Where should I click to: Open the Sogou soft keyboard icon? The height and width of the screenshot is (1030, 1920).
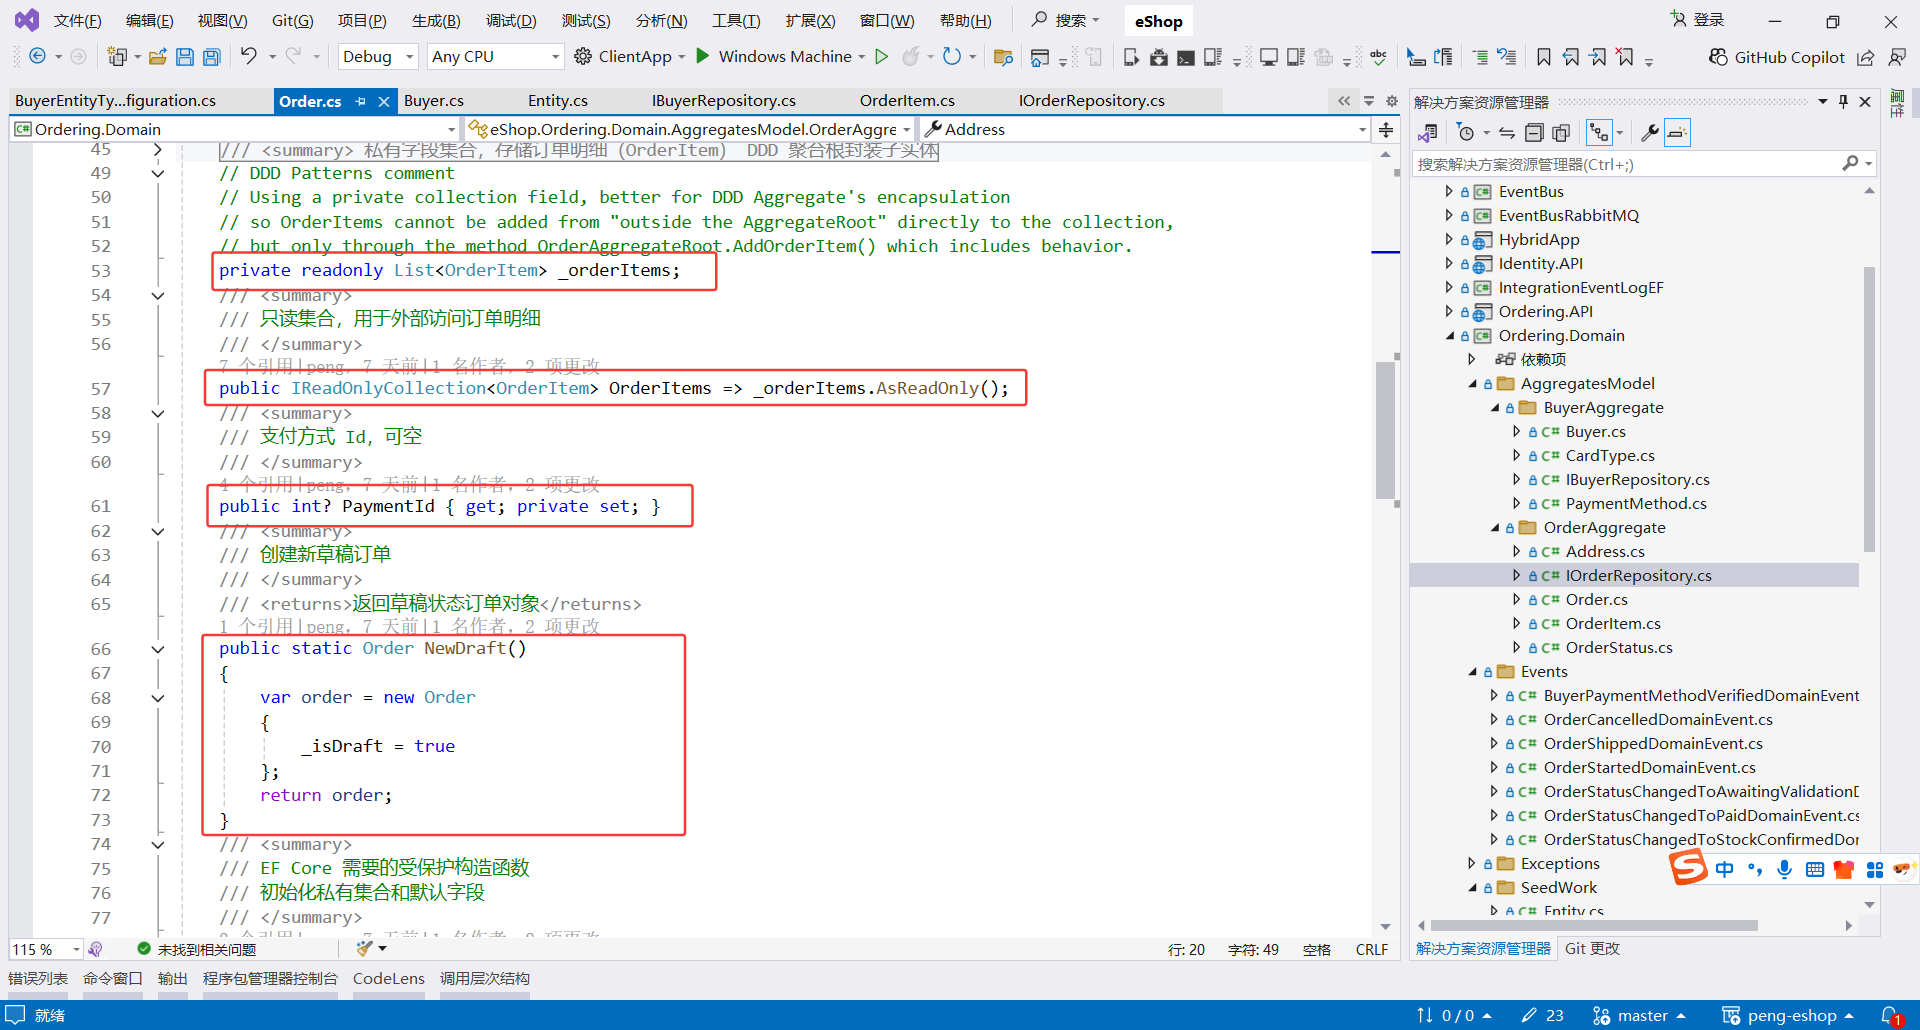pos(1815,869)
